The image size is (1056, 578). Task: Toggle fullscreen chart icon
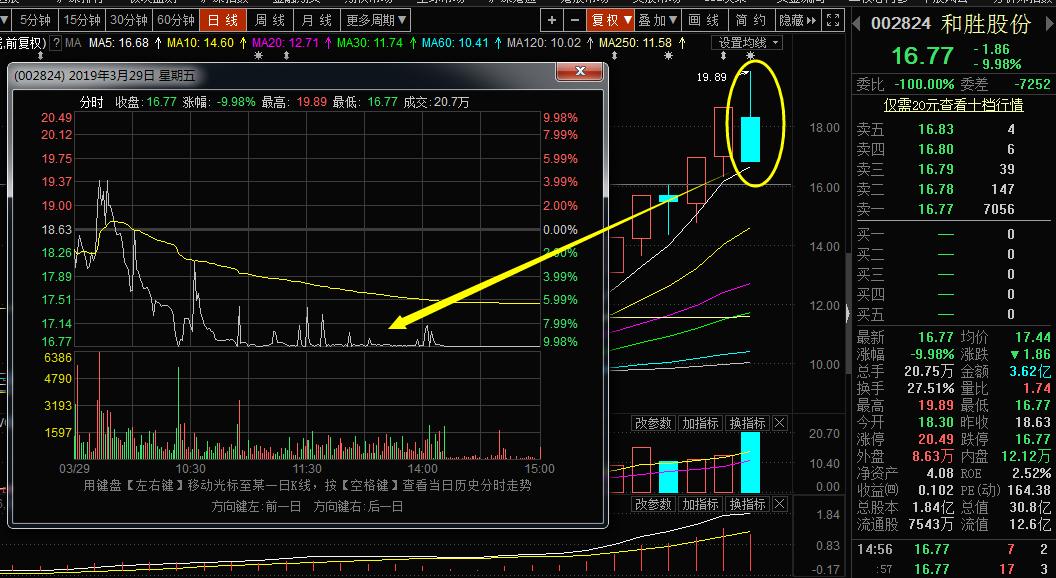(833, 20)
